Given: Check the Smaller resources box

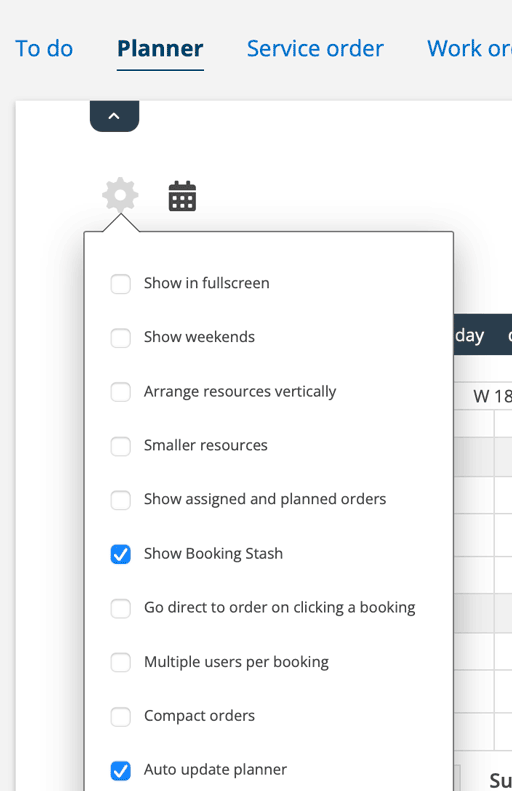Looking at the screenshot, I should click(121, 446).
